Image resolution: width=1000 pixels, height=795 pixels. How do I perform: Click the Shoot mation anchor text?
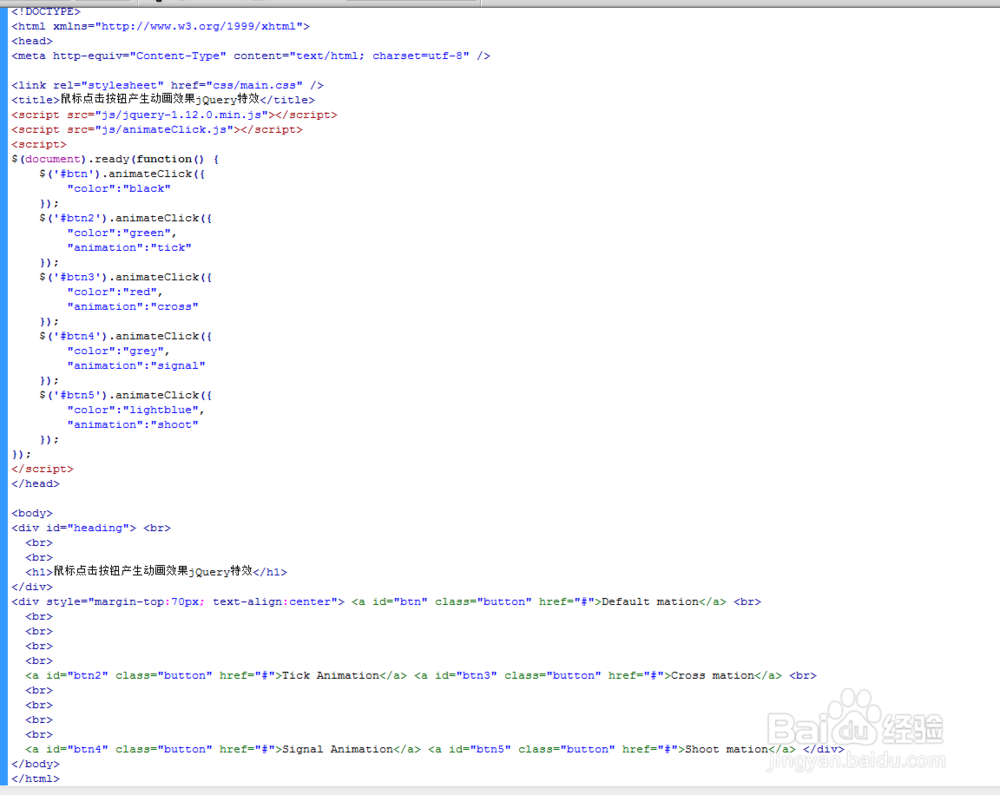(726, 749)
